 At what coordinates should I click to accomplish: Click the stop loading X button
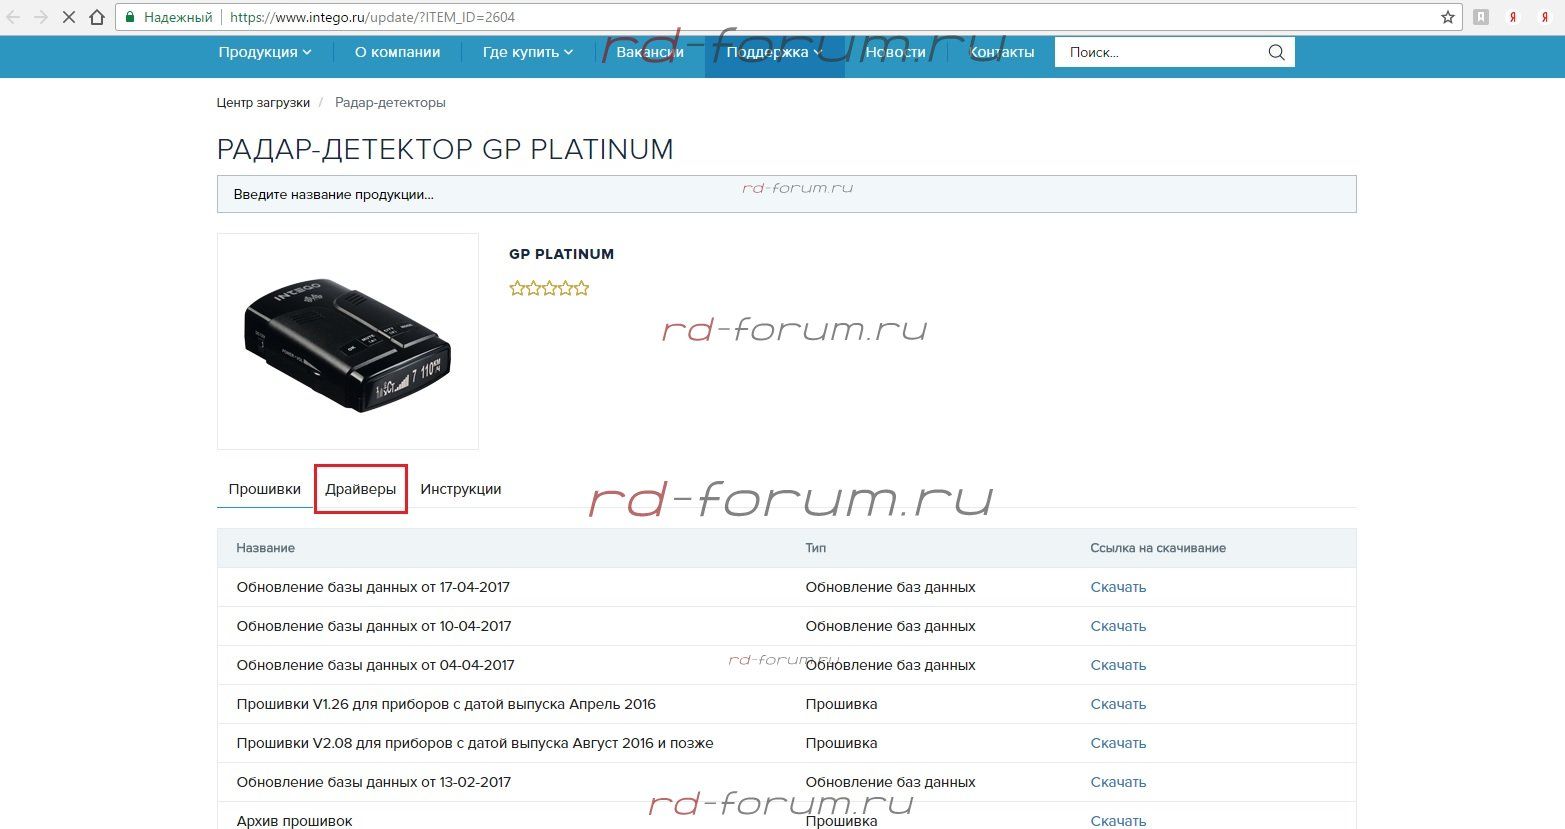[69, 17]
